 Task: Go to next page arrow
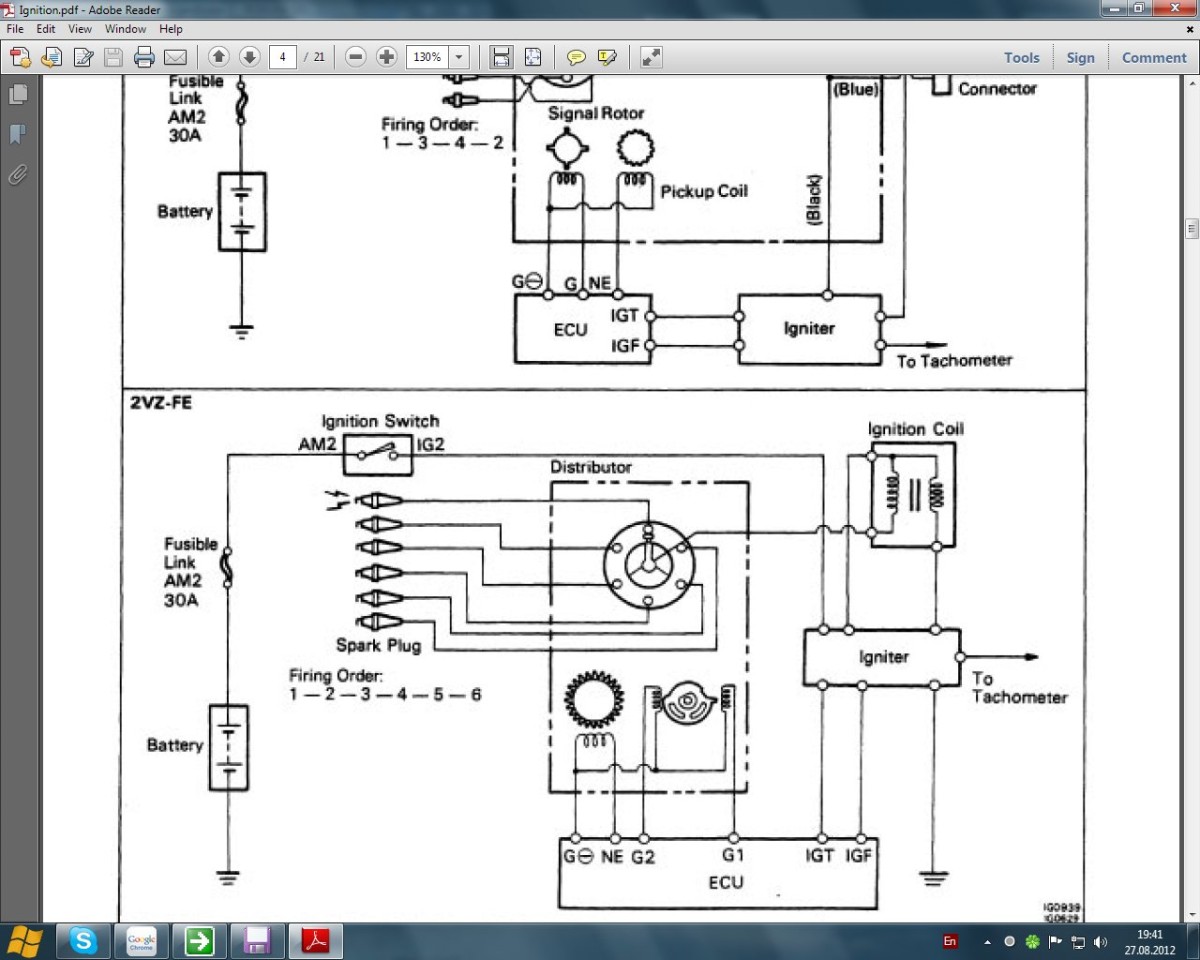(249, 57)
